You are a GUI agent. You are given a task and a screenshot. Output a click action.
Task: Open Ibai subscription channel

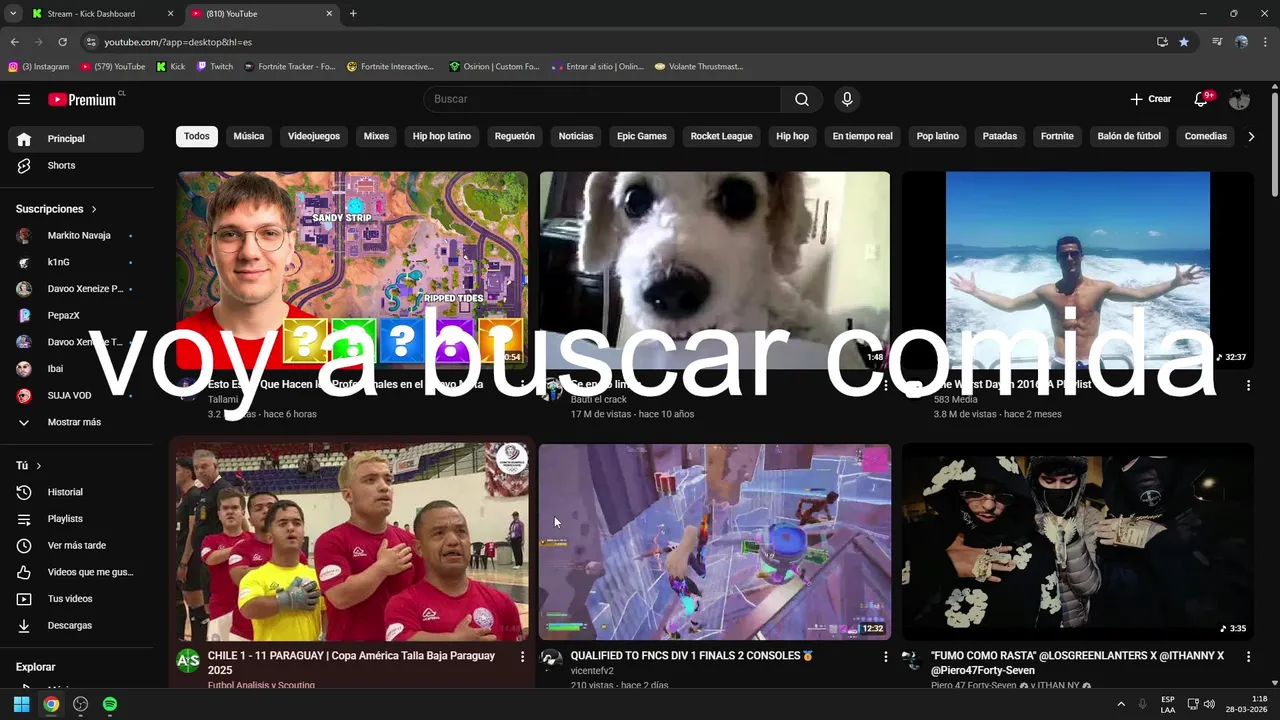click(x=76, y=369)
